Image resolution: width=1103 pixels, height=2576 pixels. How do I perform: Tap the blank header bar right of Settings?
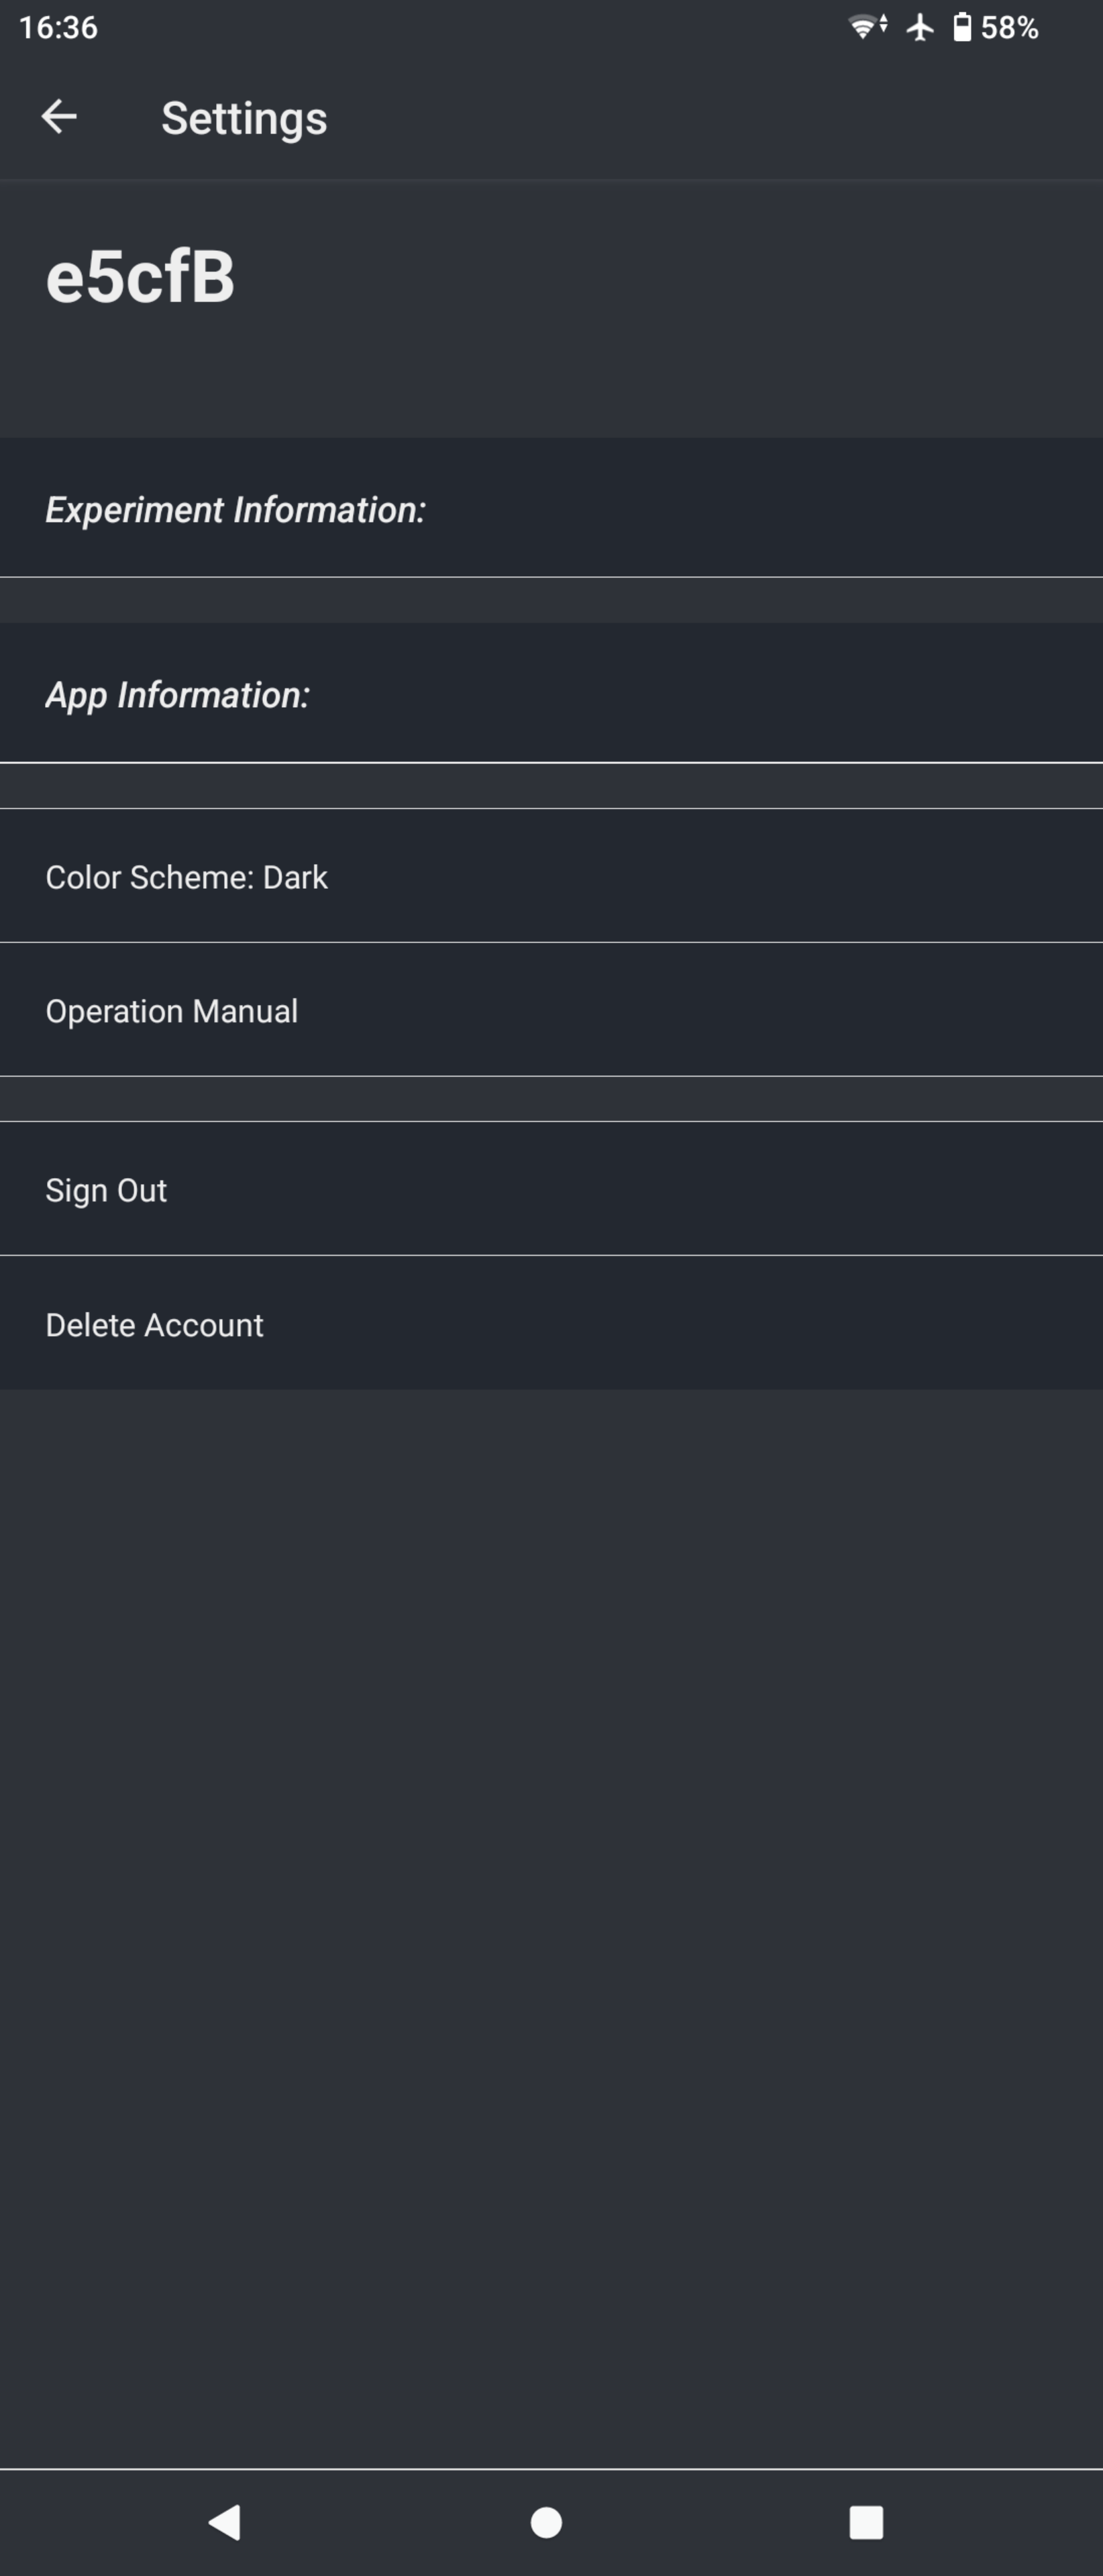tap(715, 117)
